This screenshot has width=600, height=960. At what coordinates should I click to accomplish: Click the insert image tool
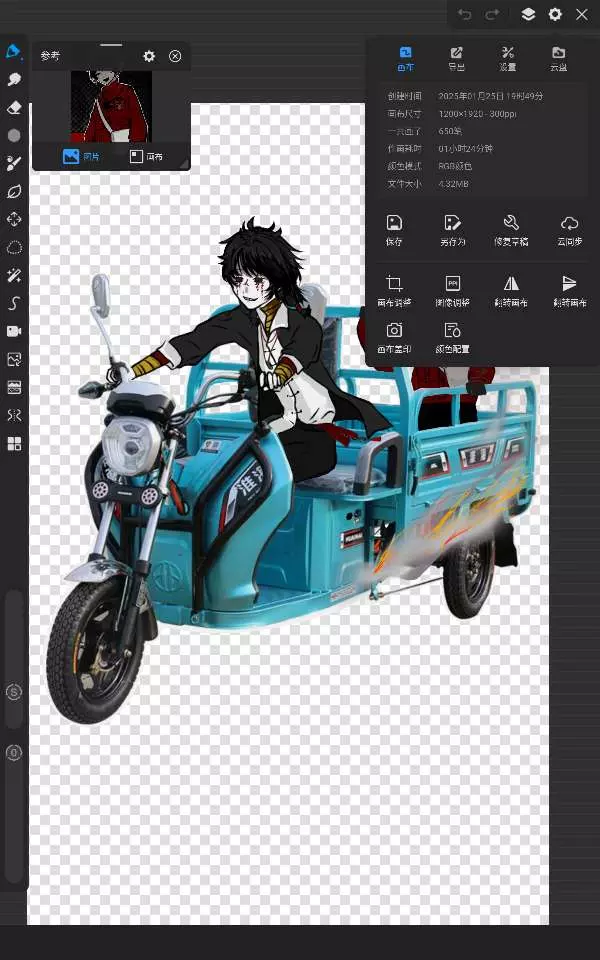13,359
